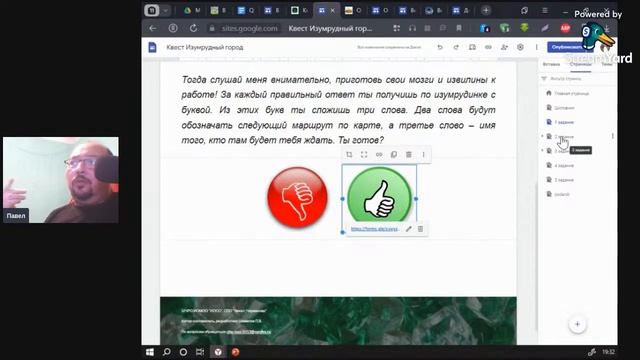
Task: Expand the 3 задание page subtree arrow
Action: pos(542,151)
